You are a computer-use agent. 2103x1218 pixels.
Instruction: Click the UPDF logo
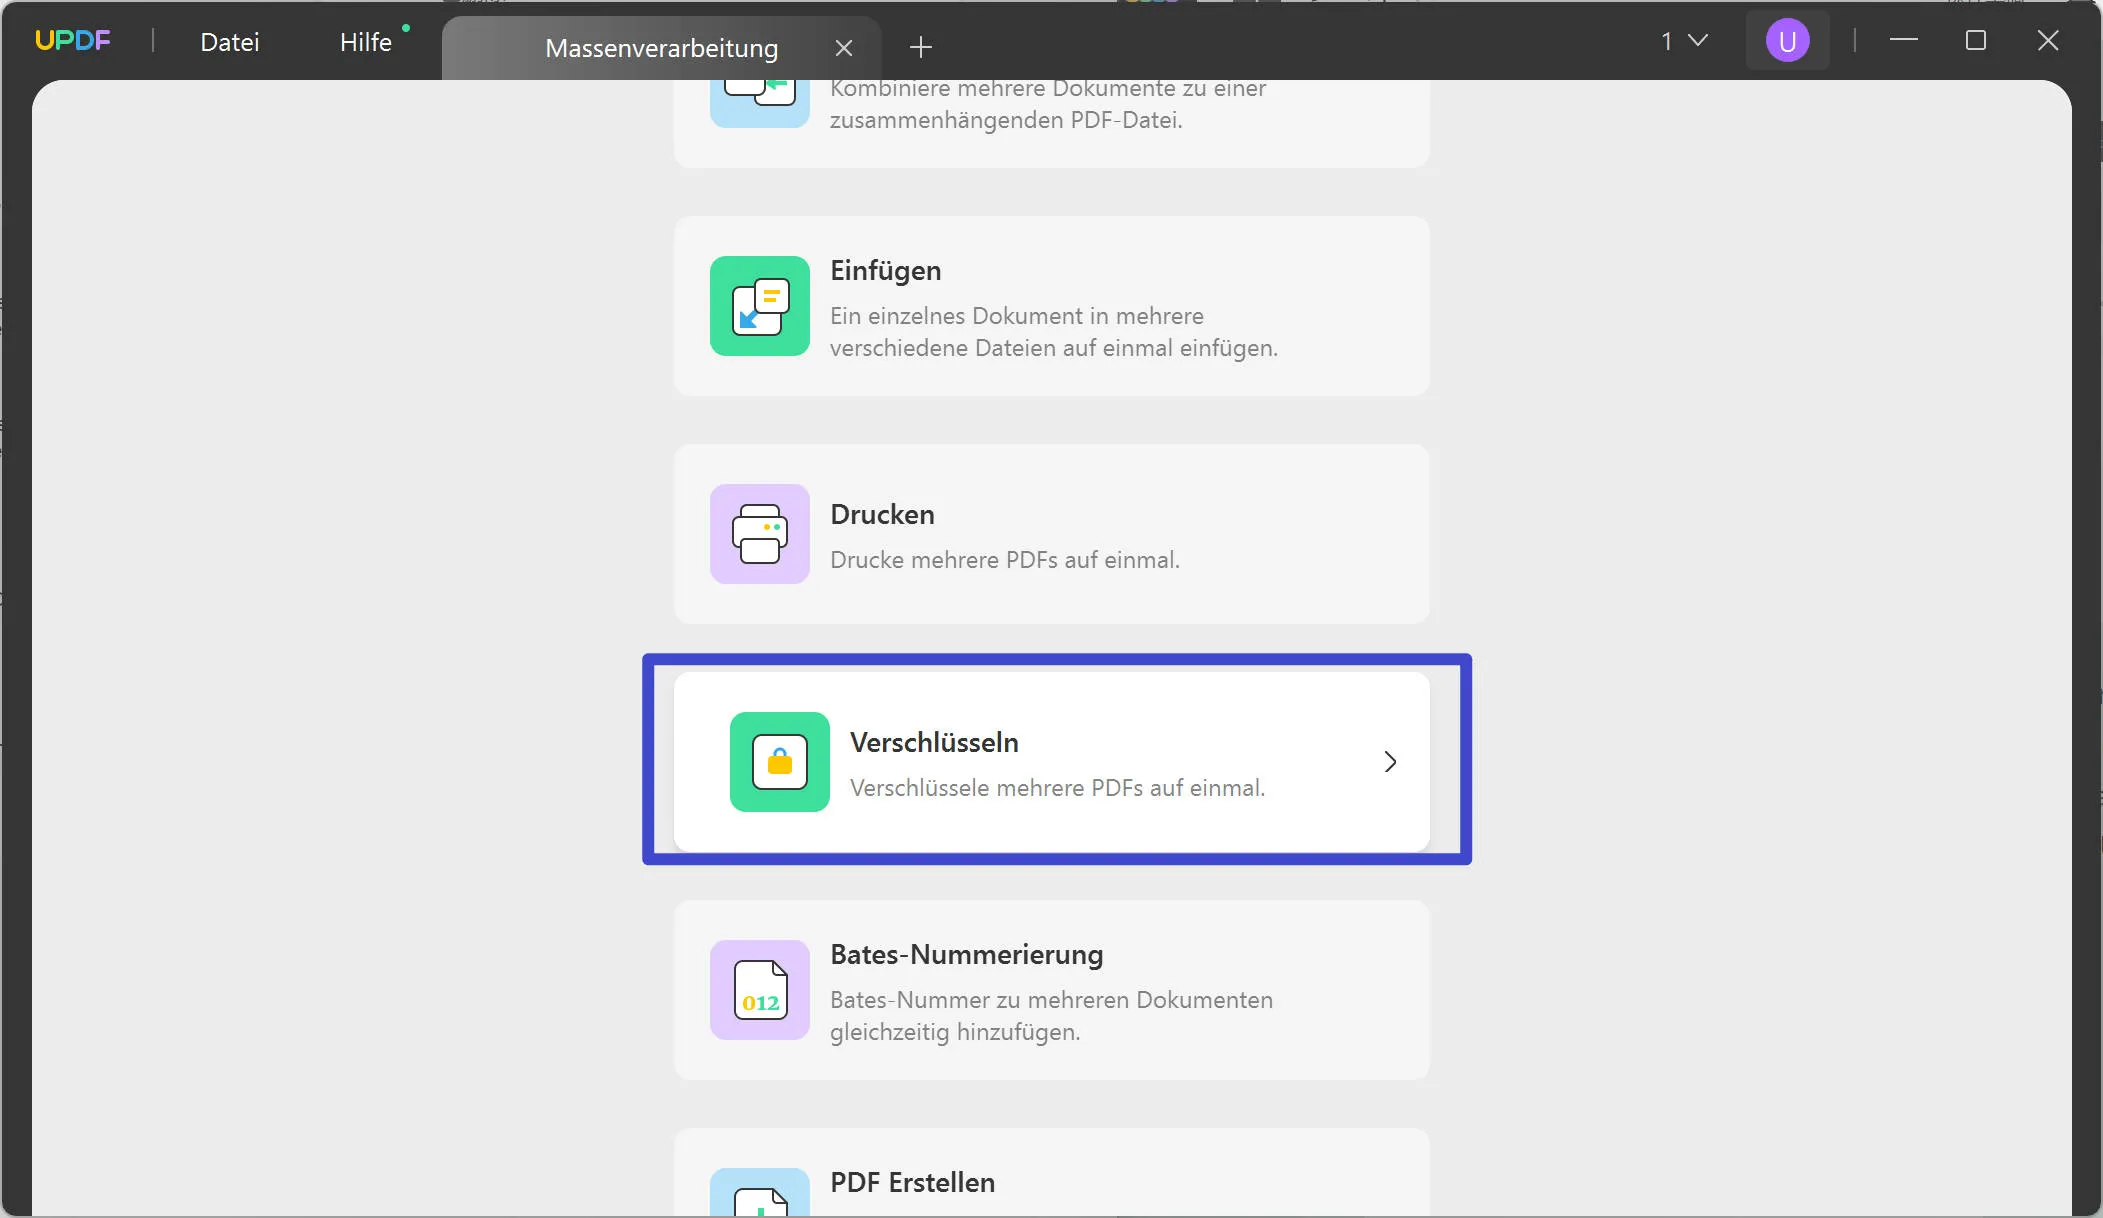74,39
